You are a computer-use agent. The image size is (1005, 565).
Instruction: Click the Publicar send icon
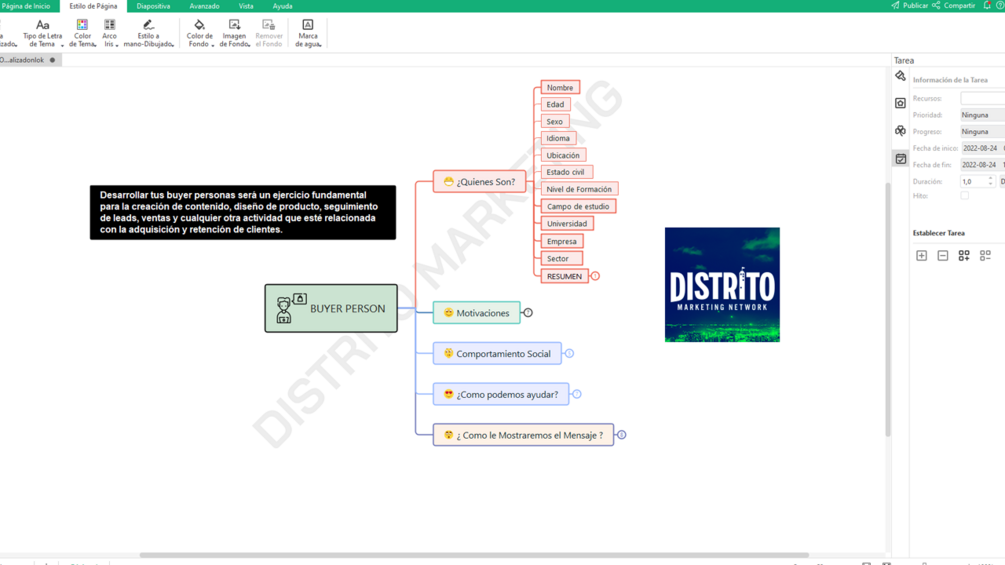(x=895, y=5)
